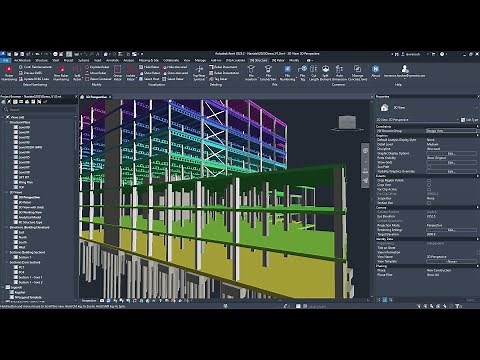The height and width of the screenshot is (360, 480).
Task: Select the Explode Rebar command
Action: (97, 67)
